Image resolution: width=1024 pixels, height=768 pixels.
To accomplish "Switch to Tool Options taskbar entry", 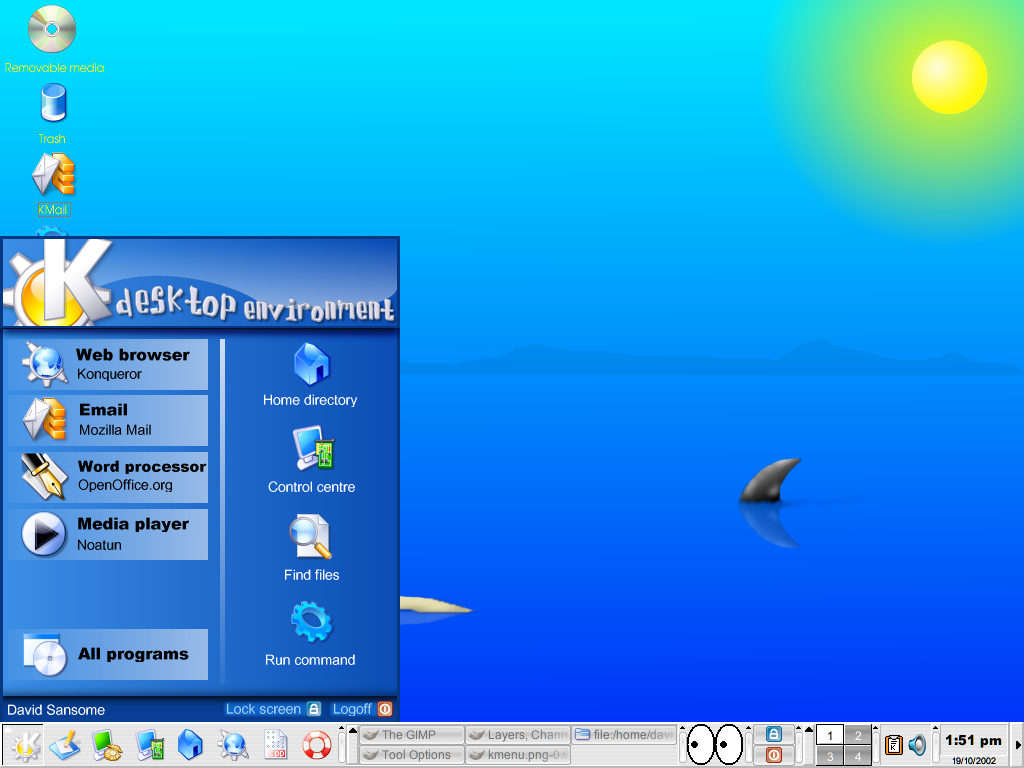I will click(411, 755).
